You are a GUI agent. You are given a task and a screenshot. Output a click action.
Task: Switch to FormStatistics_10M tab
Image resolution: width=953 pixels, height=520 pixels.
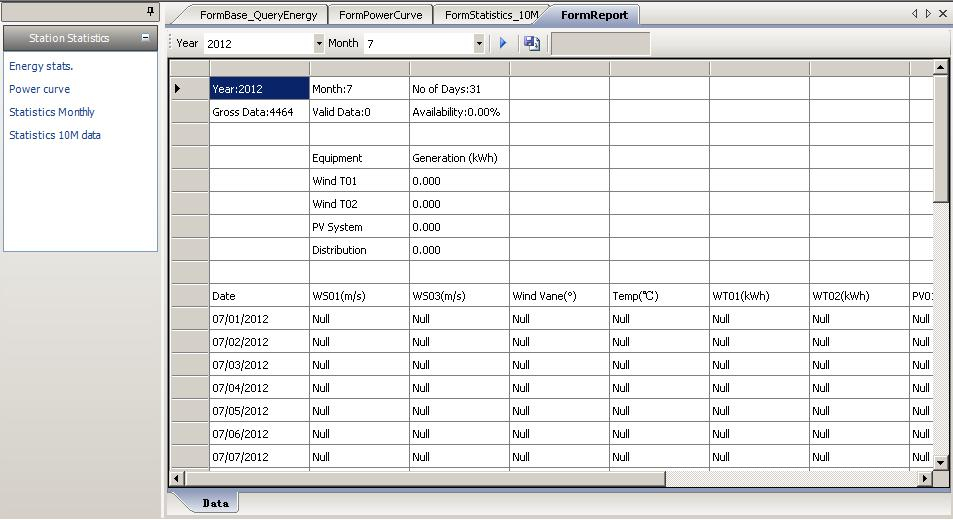[x=490, y=15]
